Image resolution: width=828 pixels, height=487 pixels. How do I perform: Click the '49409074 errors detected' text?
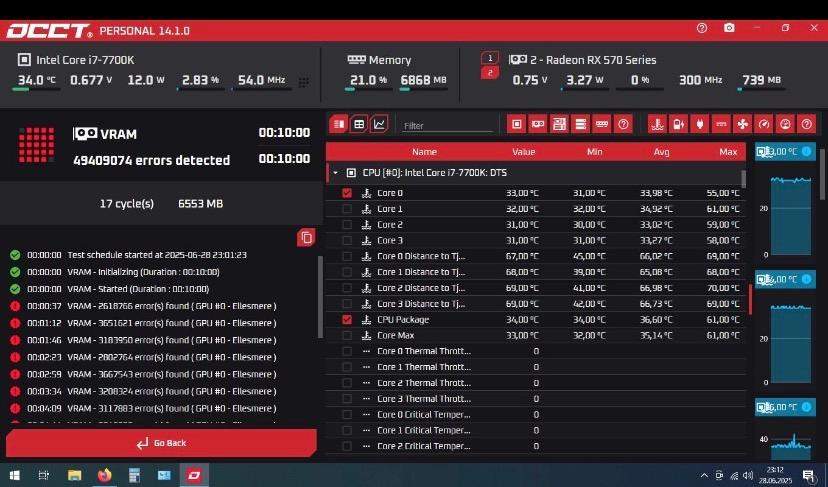pos(152,160)
